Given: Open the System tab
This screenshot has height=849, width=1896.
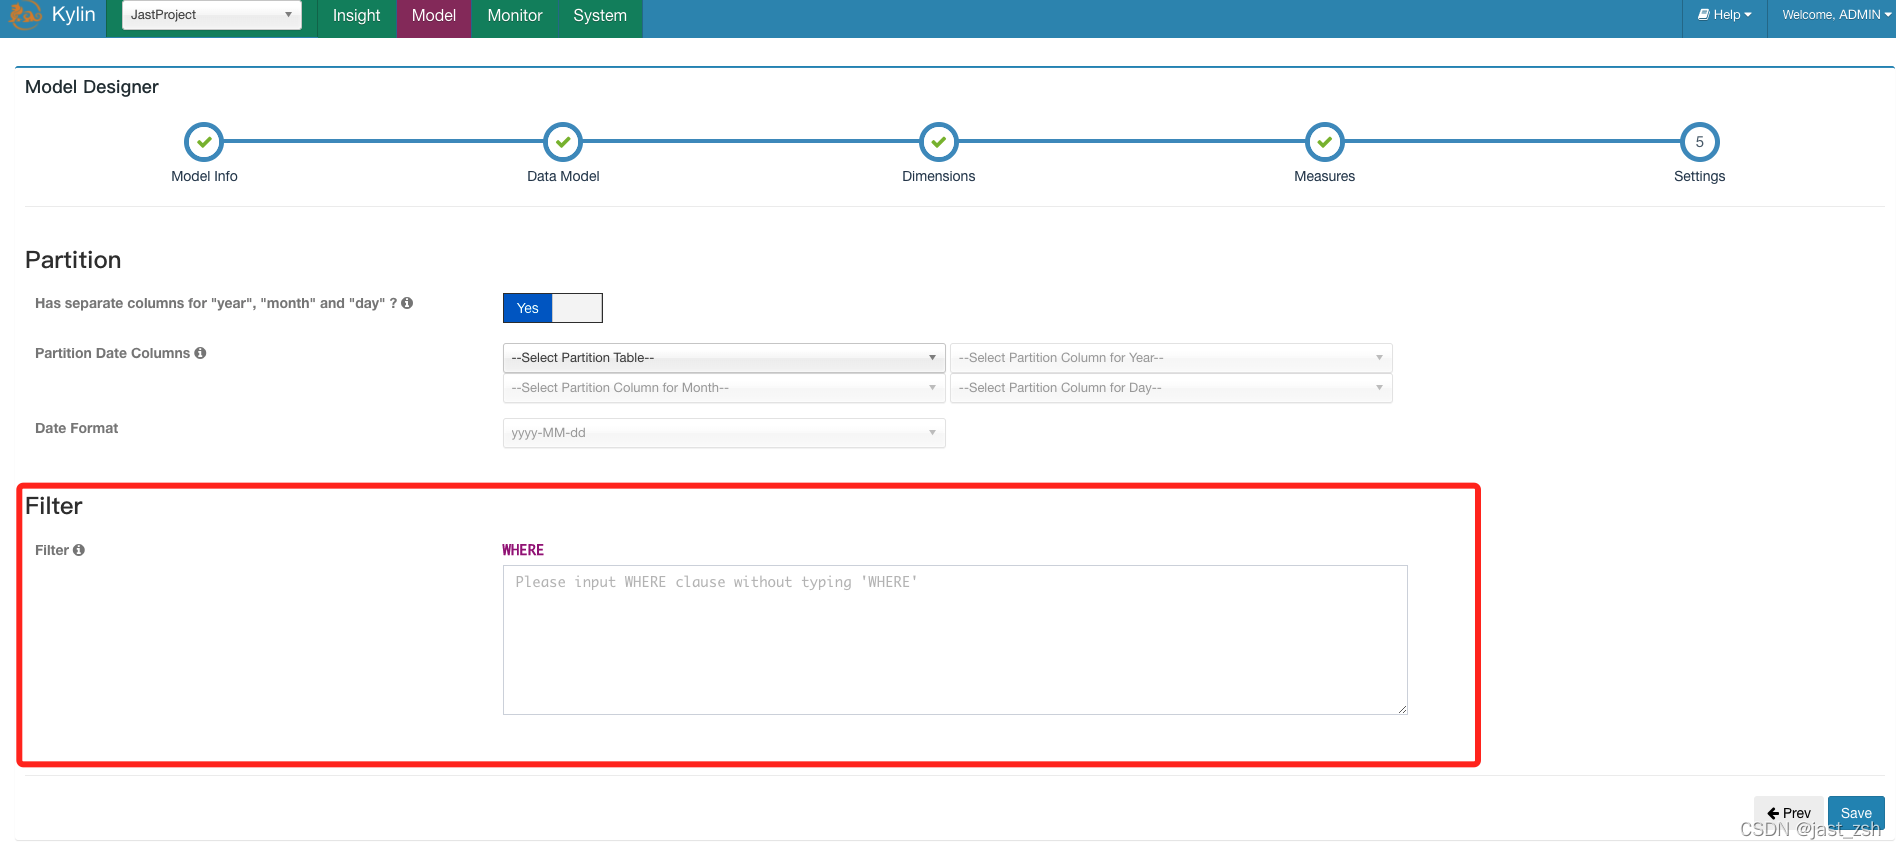Looking at the screenshot, I should point(600,16).
